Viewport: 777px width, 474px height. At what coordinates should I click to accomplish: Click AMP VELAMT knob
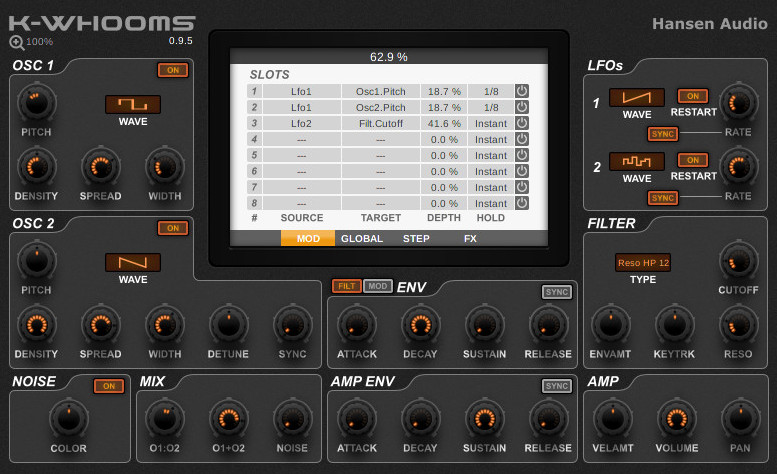[612, 419]
